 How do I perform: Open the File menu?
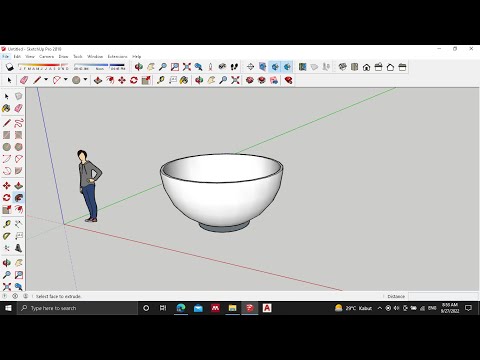coord(6,57)
